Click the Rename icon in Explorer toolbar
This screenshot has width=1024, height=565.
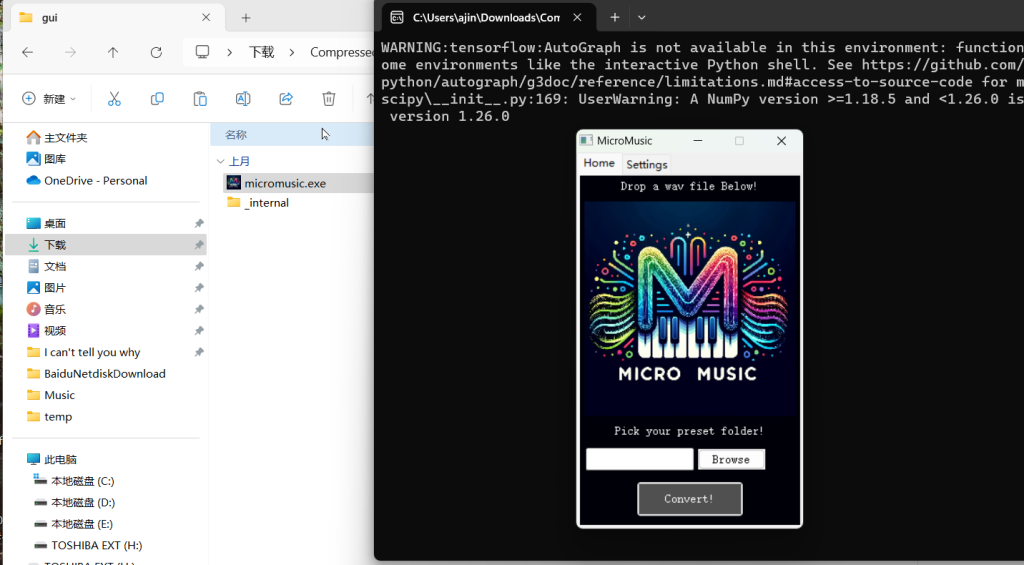click(243, 99)
